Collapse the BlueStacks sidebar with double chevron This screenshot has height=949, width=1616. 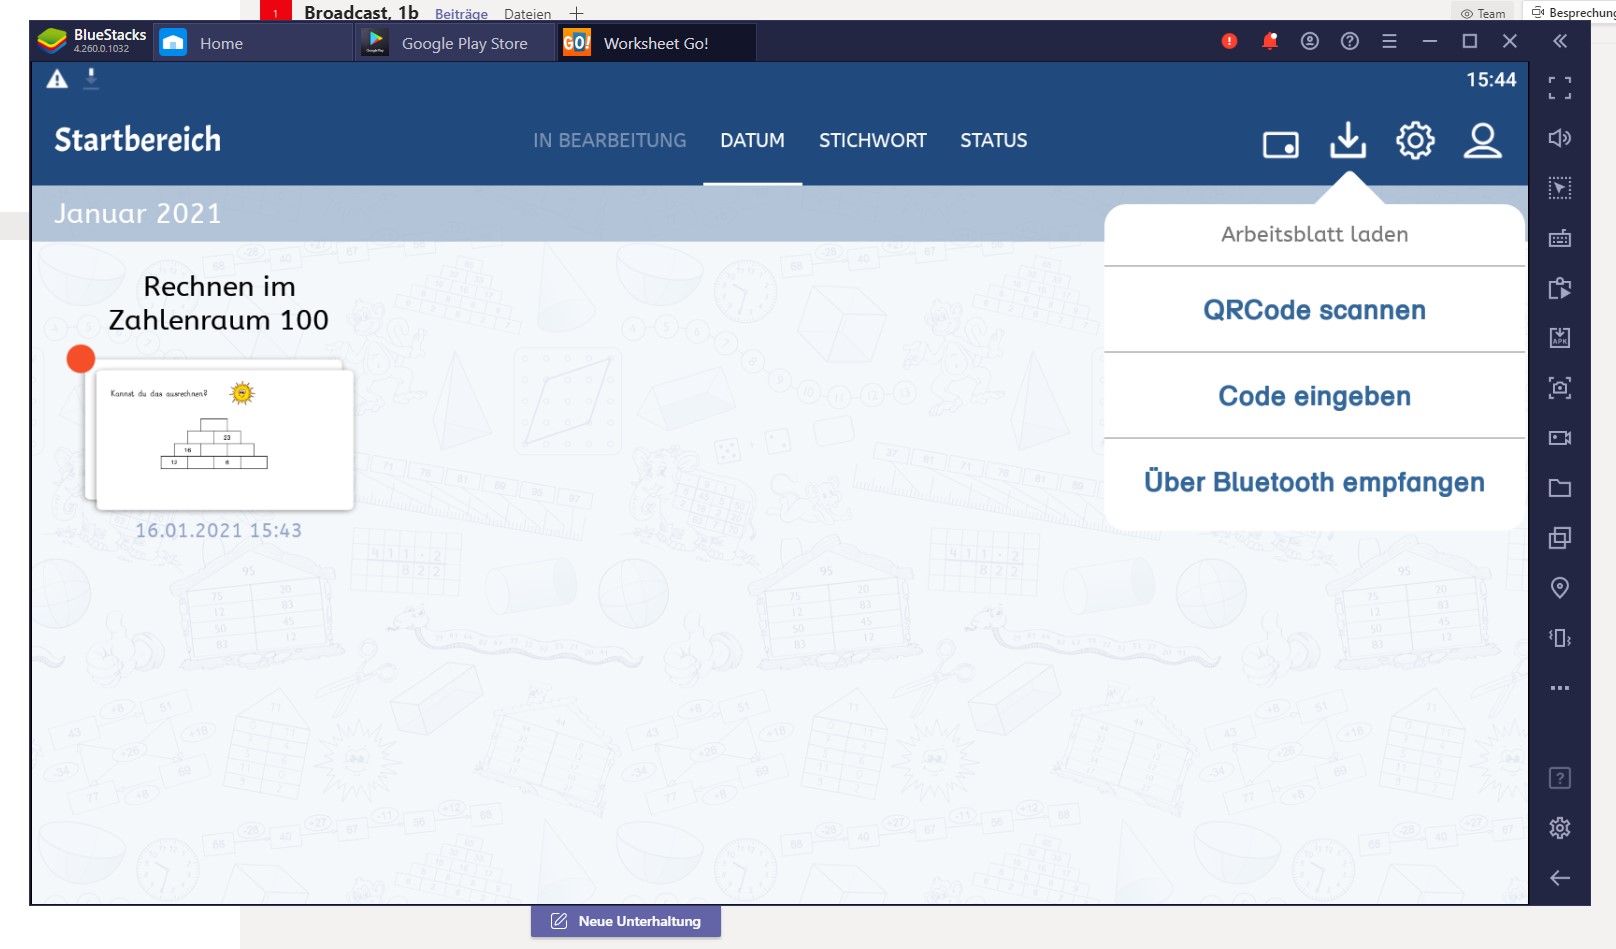[1559, 41]
